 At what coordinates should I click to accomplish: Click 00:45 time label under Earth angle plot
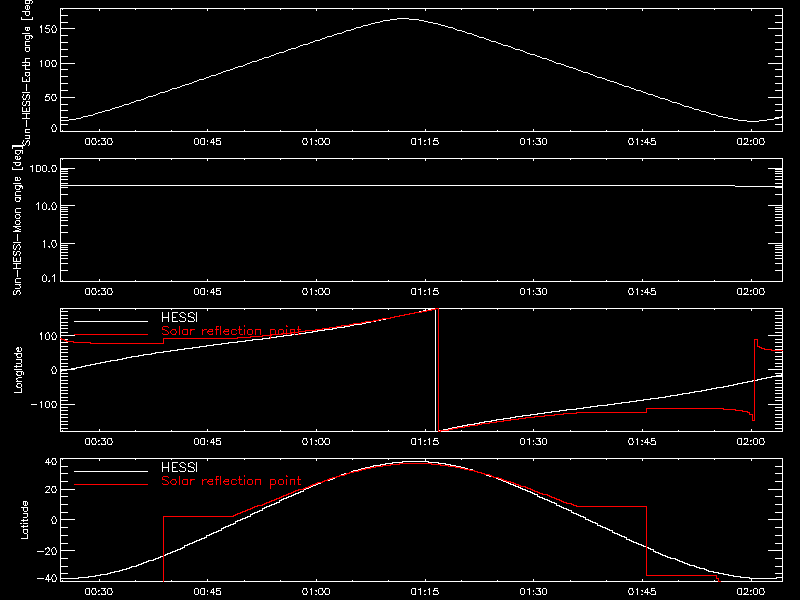point(208,142)
